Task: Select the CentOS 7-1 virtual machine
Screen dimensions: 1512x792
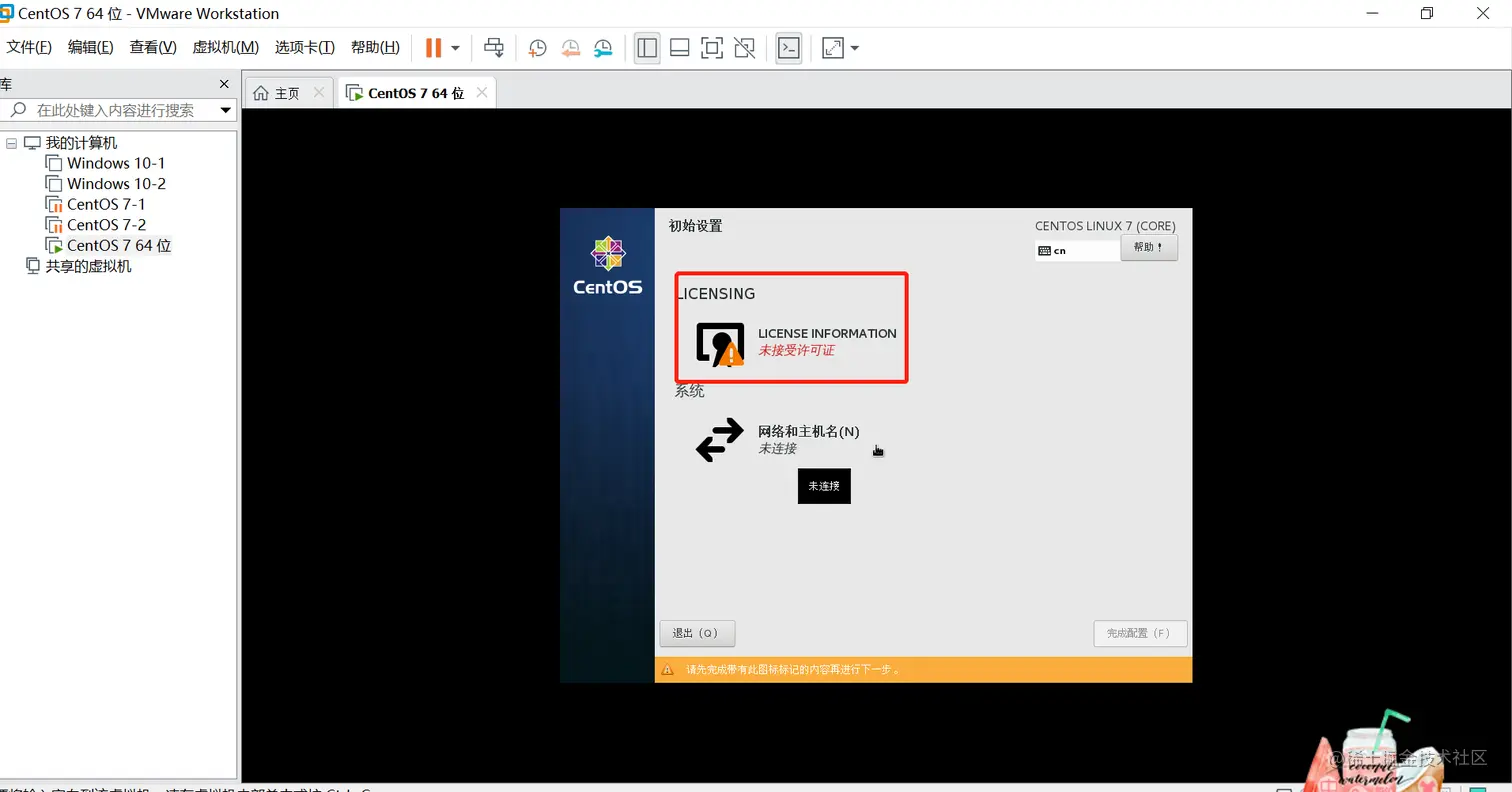Action: 106,204
